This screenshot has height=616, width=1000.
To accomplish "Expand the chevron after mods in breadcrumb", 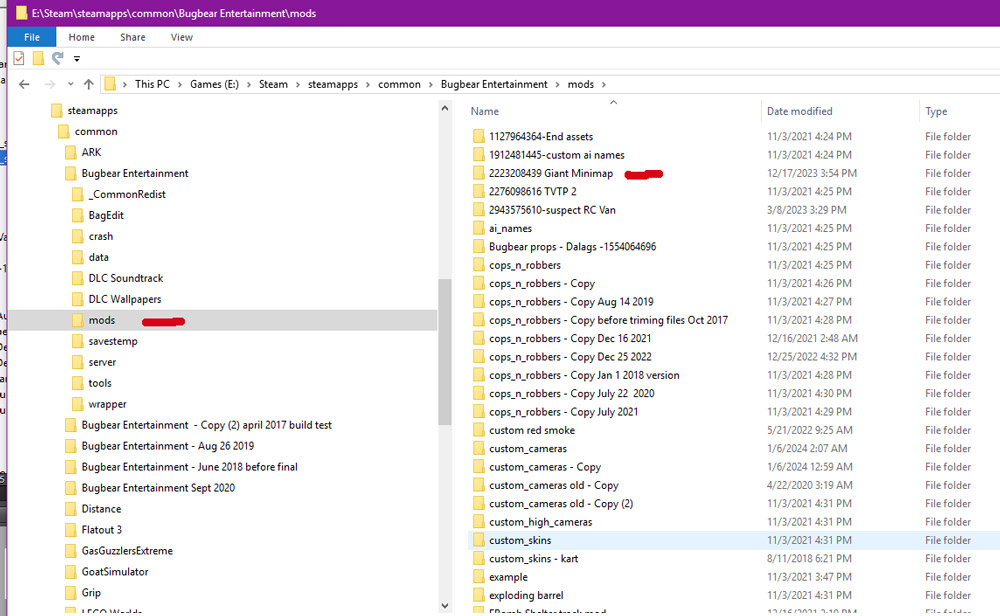I will [x=603, y=84].
